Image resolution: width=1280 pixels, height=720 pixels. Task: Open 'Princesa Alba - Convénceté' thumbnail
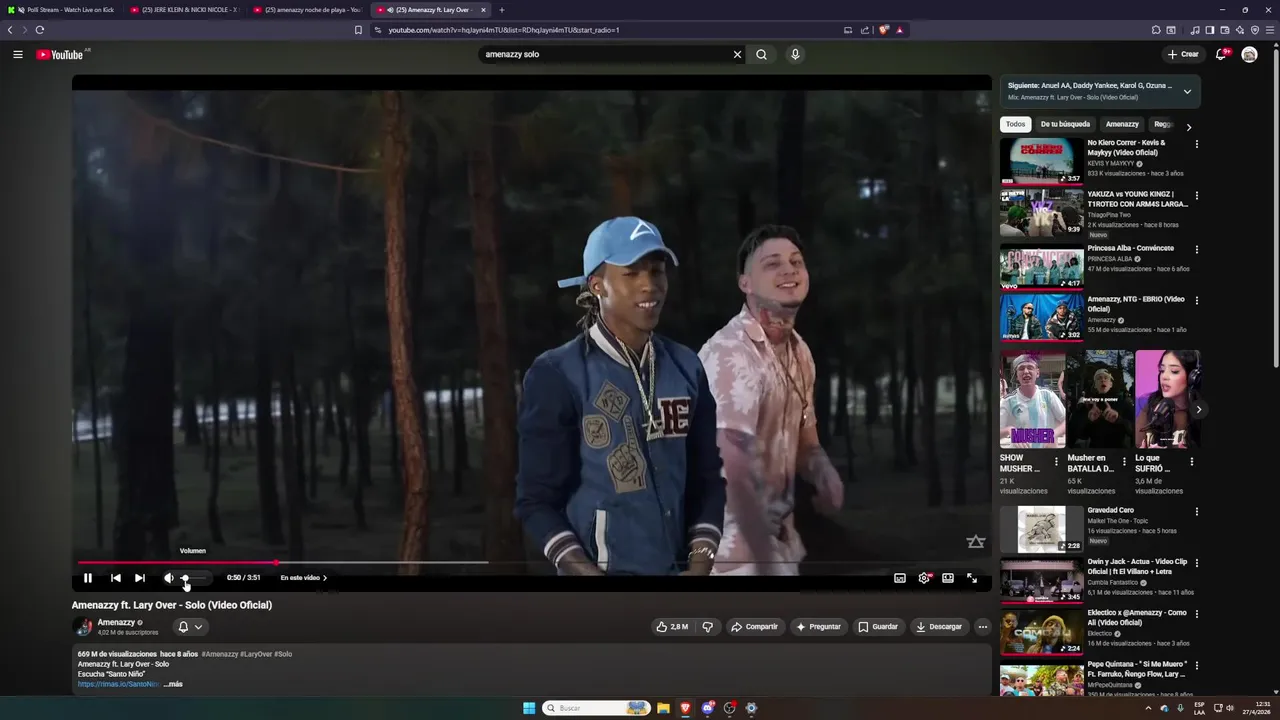pos(1042,265)
